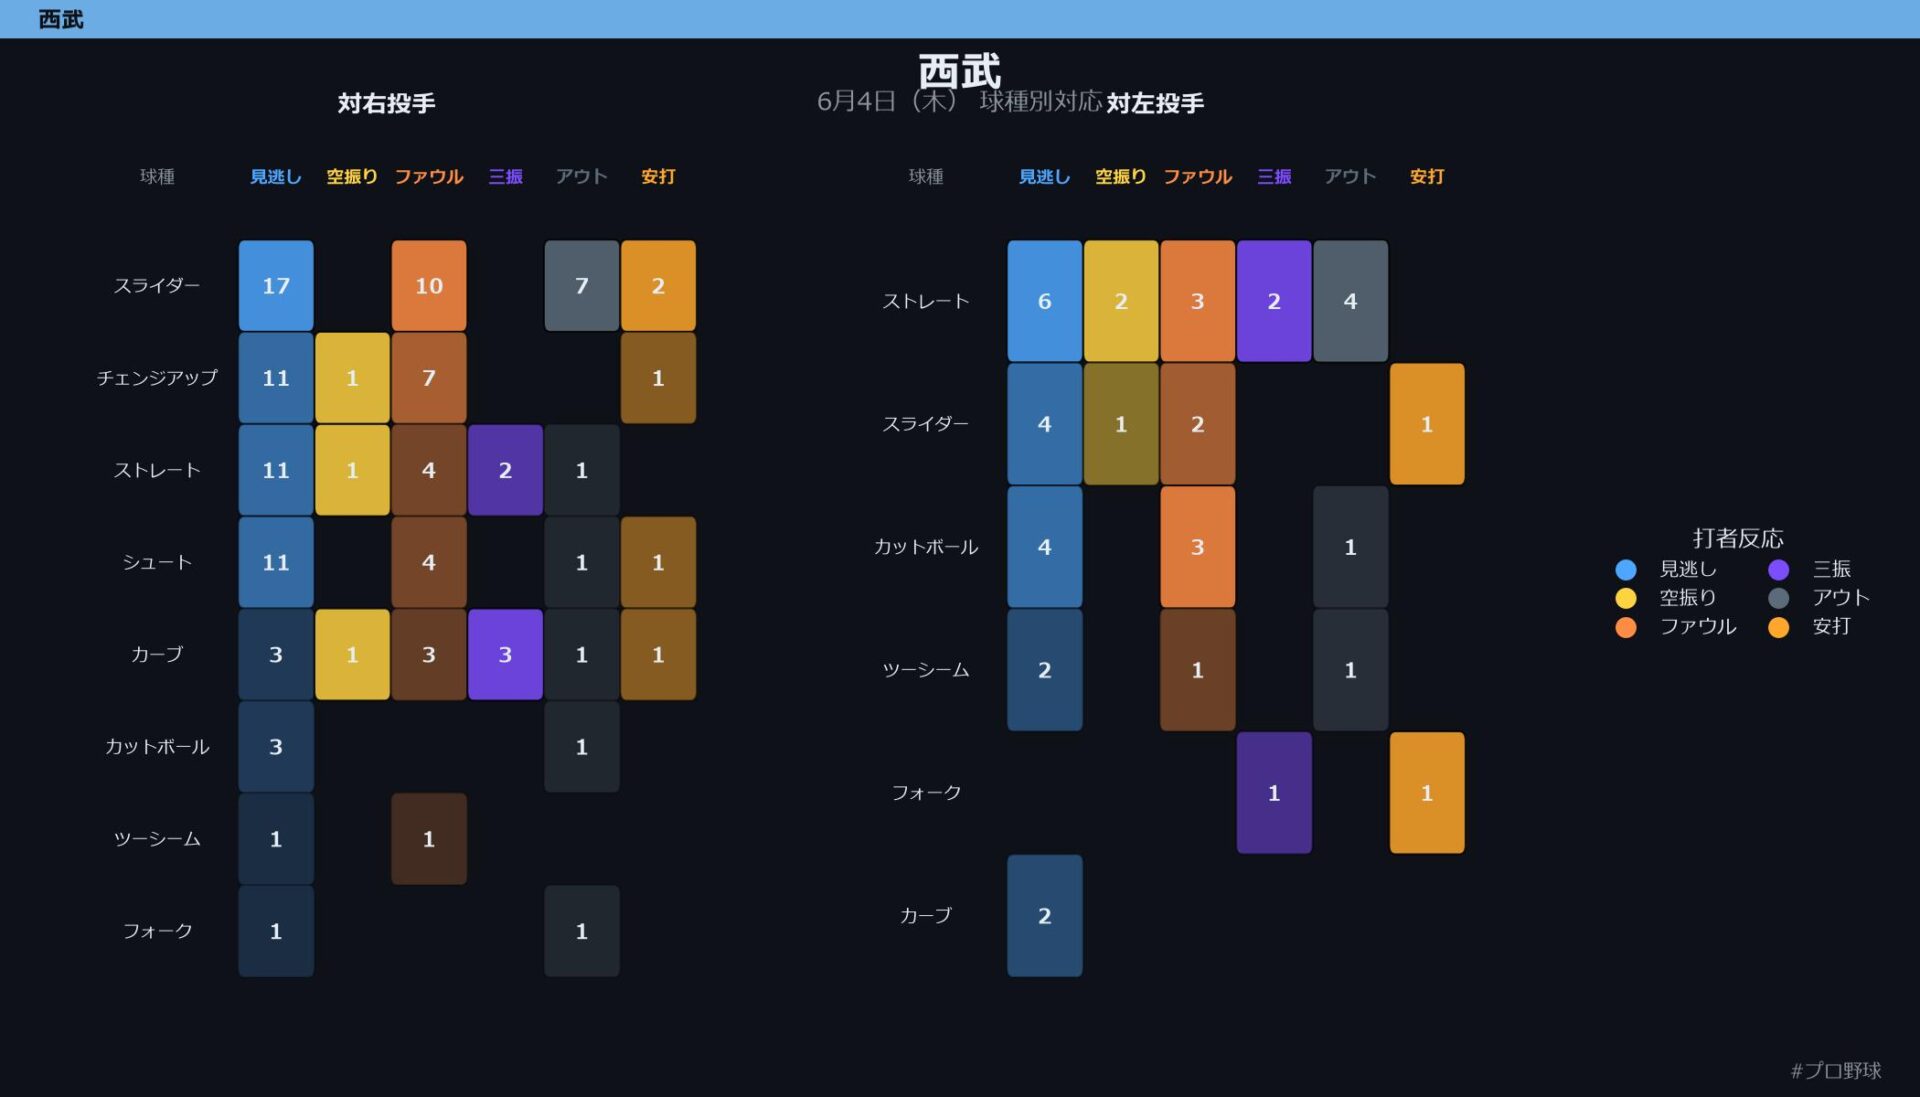Click ストレート 三振 cell in 対右投手 table
Image resolution: width=1920 pixels, height=1097 pixels.
pyautogui.click(x=505, y=470)
